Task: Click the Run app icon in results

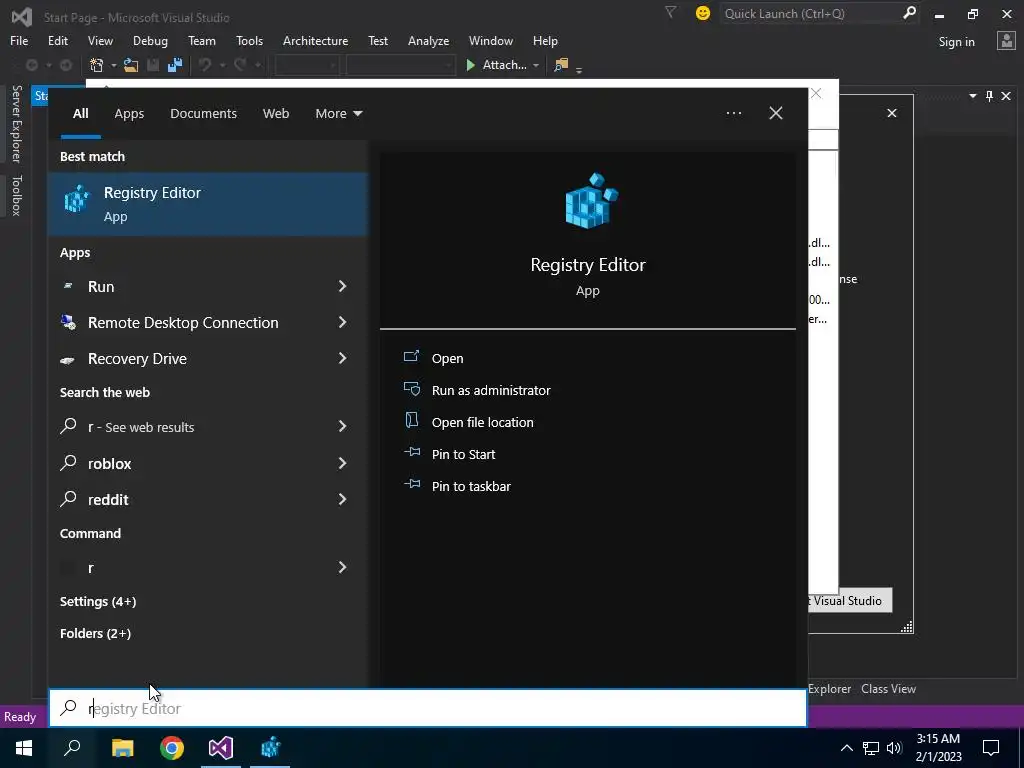Action: (68, 286)
